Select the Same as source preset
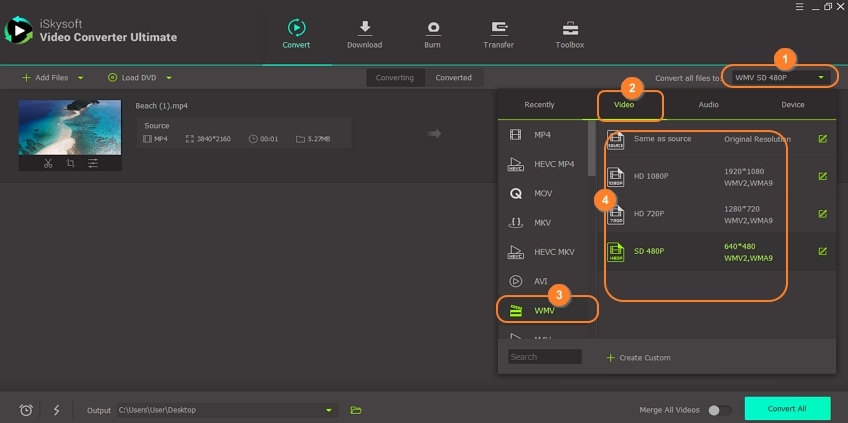848x423 pixels. coord(717,139)
